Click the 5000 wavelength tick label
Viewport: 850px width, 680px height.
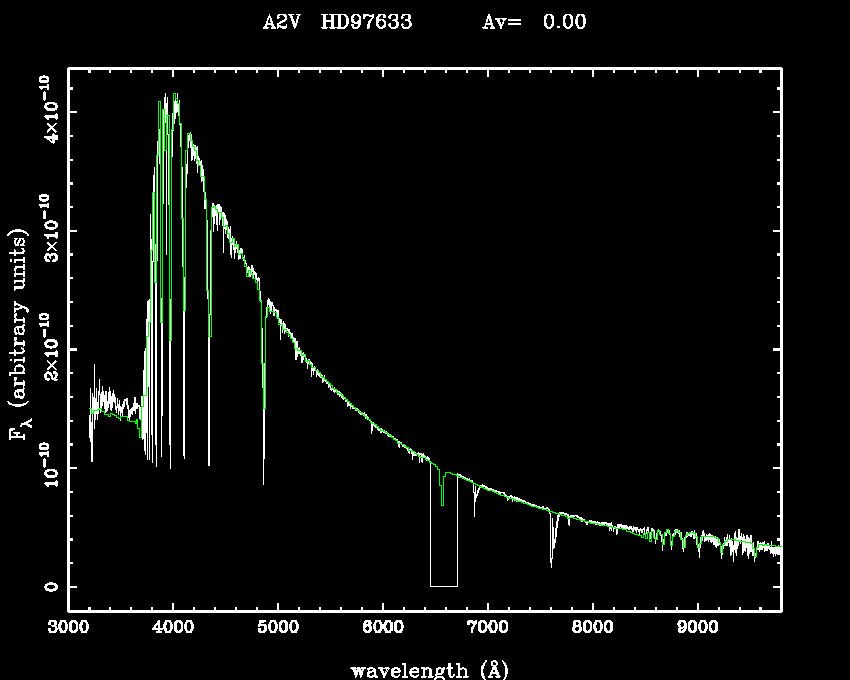[278, 629]
